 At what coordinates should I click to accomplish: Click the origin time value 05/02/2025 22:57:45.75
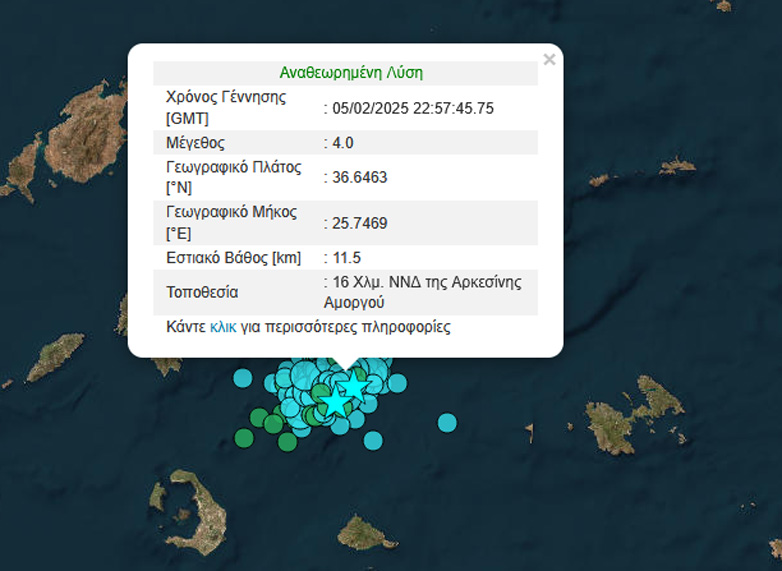413,108
